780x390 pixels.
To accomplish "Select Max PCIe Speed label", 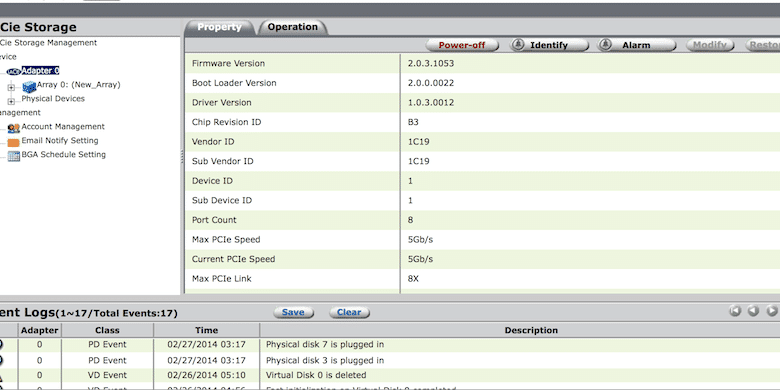I will point(226,239).
